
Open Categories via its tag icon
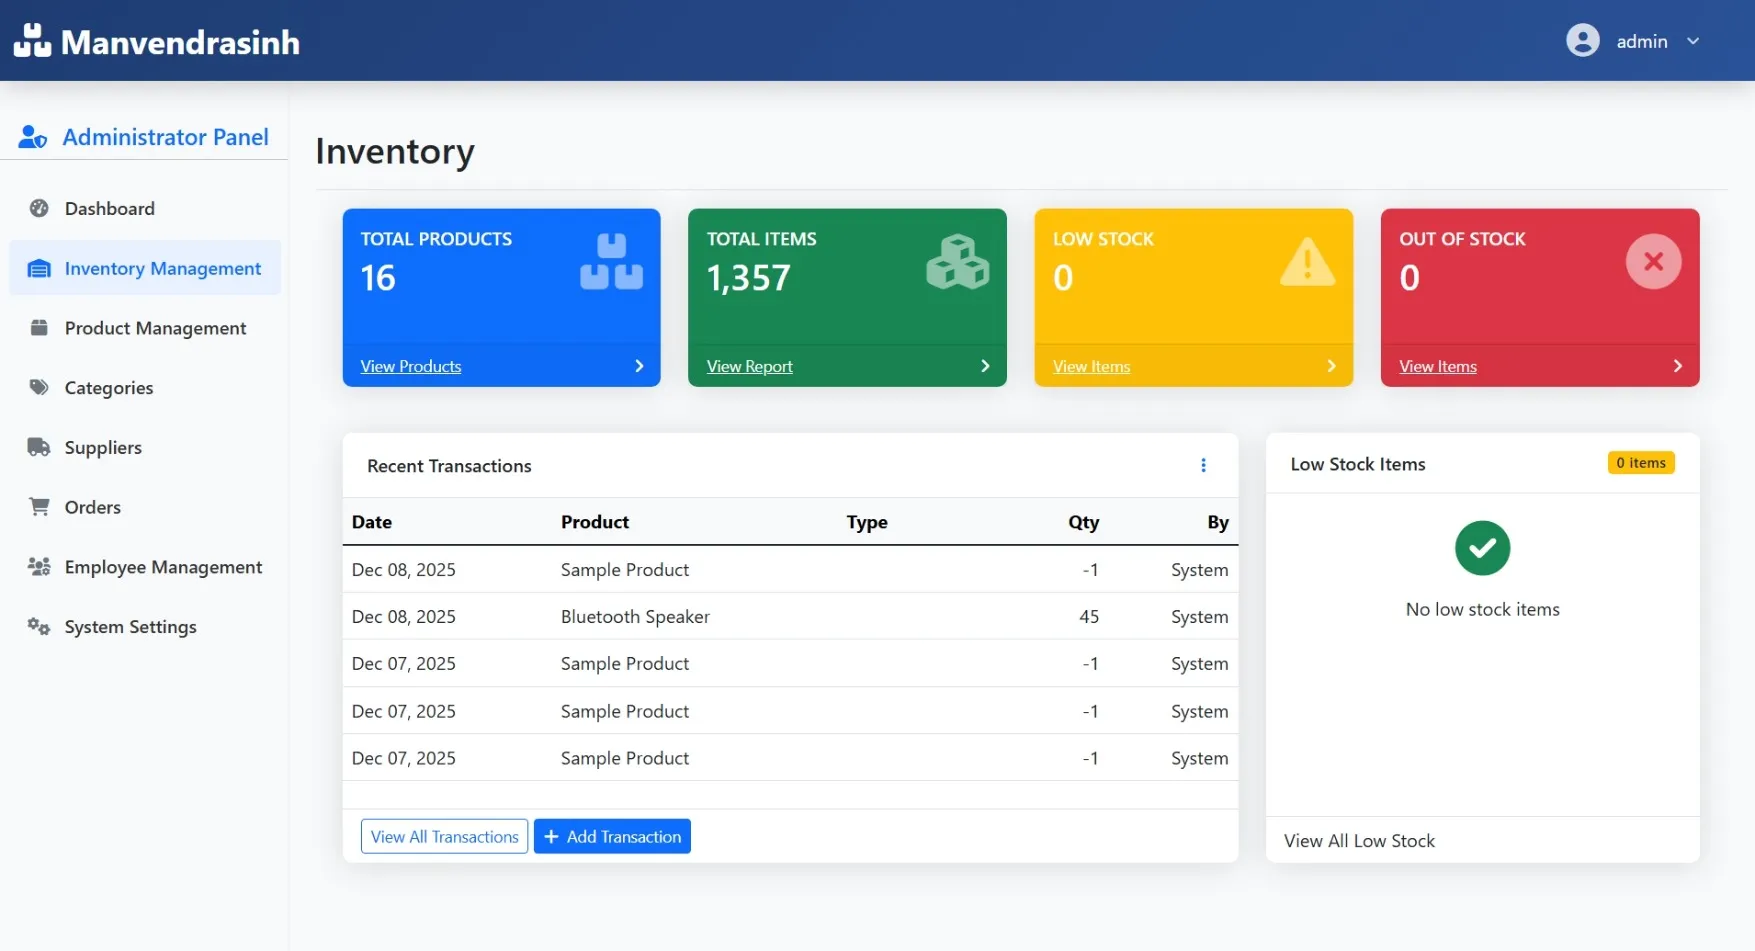click(39, 388)
